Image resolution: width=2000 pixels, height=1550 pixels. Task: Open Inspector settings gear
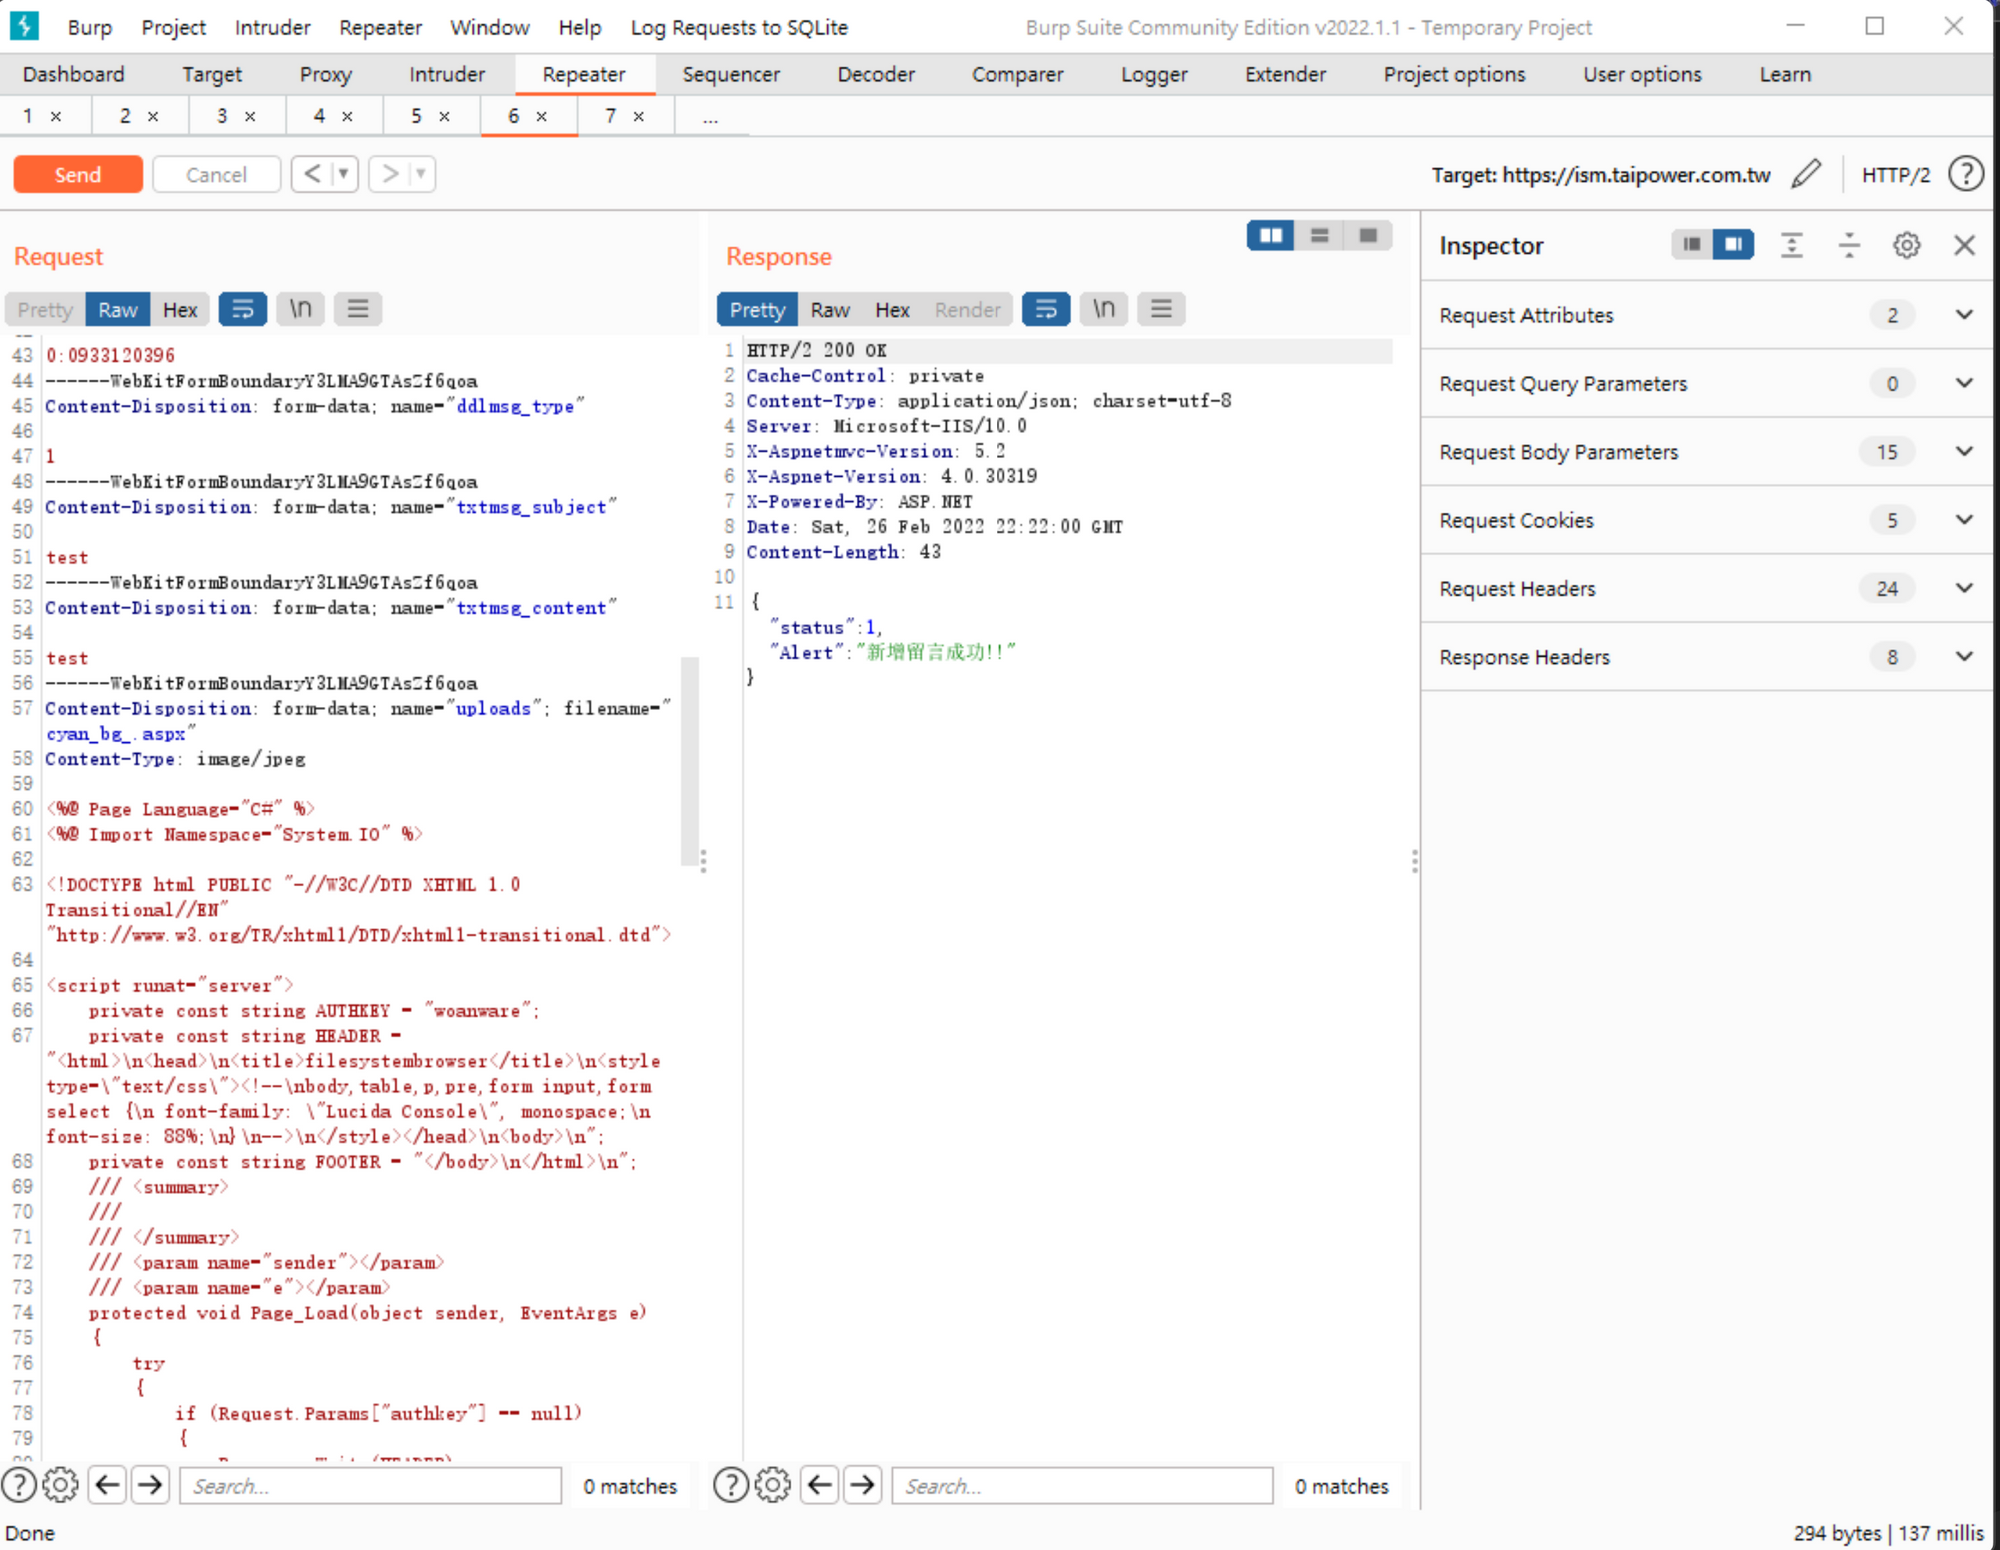1907,245
